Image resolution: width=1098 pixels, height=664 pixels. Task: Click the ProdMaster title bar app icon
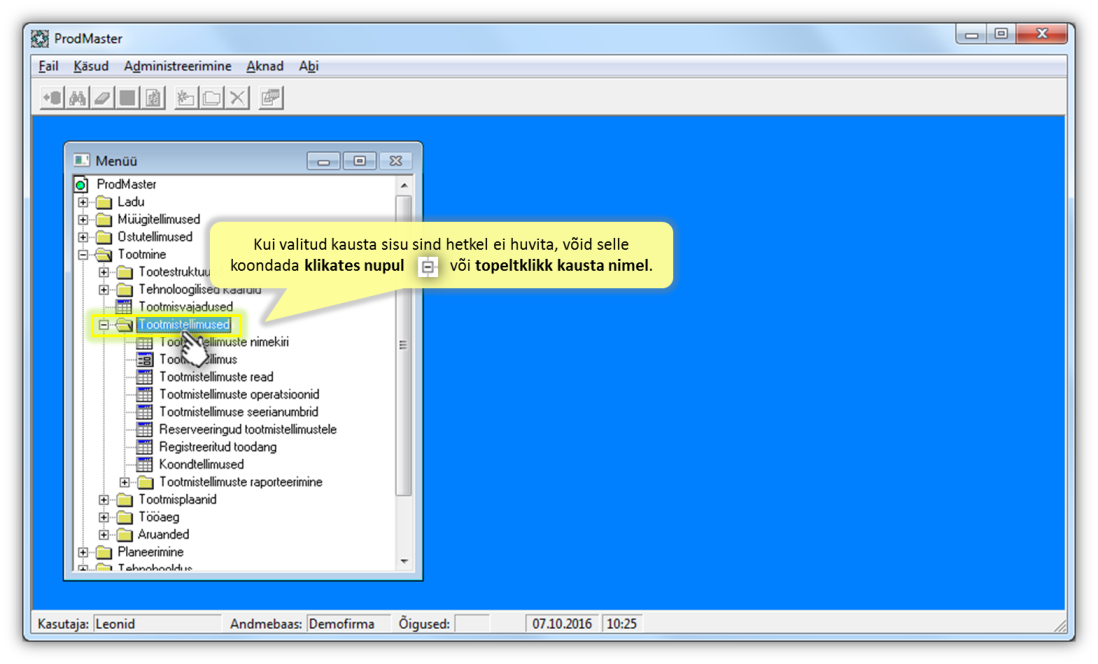(40, 39)
